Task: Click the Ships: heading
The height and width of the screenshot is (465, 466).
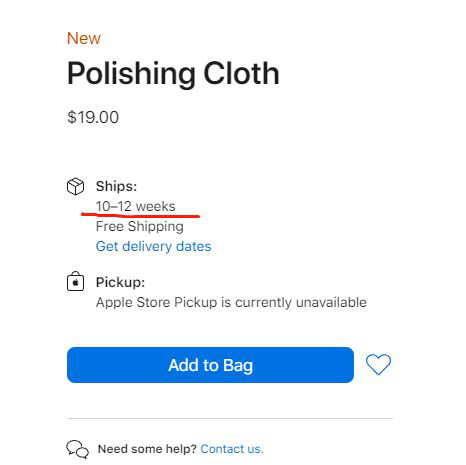Action: pos(116,186)
